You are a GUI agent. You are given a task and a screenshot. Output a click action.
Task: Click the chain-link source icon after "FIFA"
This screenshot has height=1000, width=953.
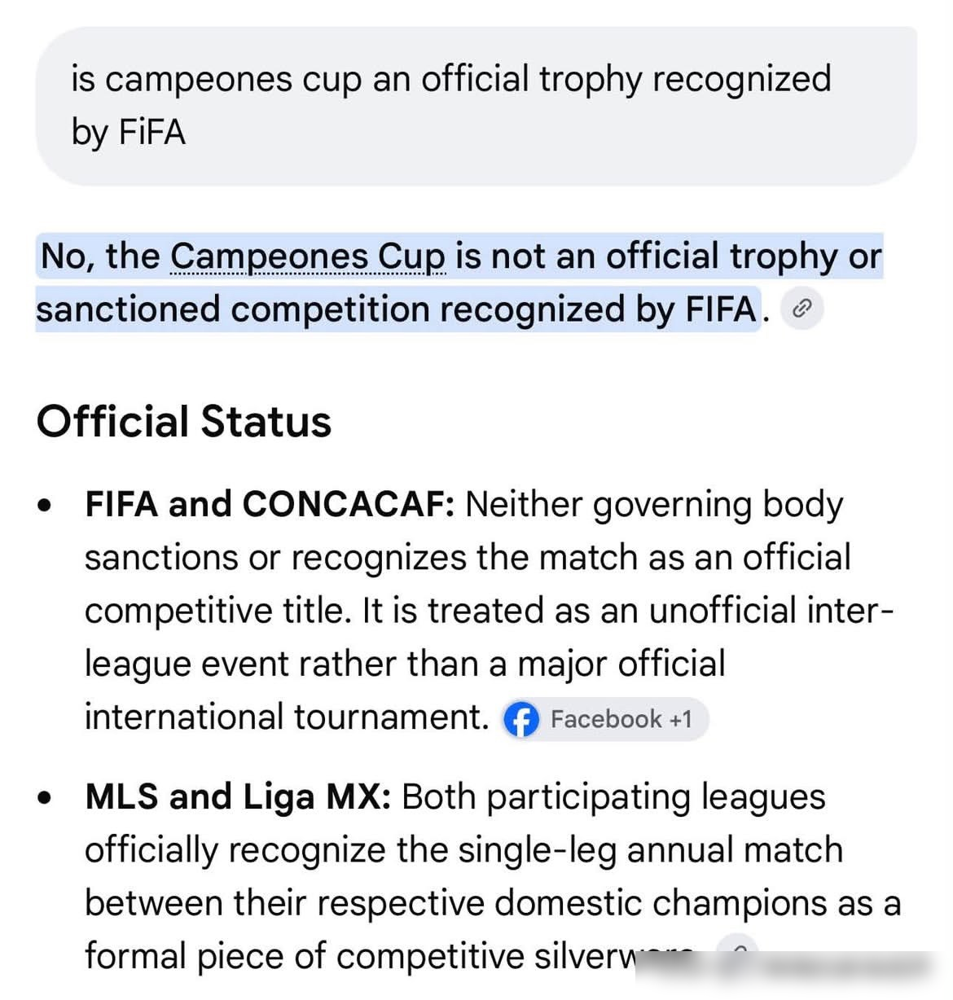tap(801, 309)
